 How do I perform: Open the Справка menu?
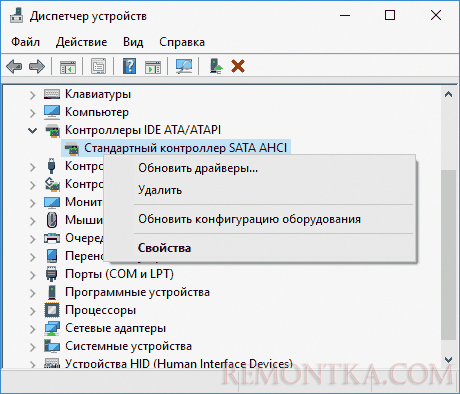[182, 42]
